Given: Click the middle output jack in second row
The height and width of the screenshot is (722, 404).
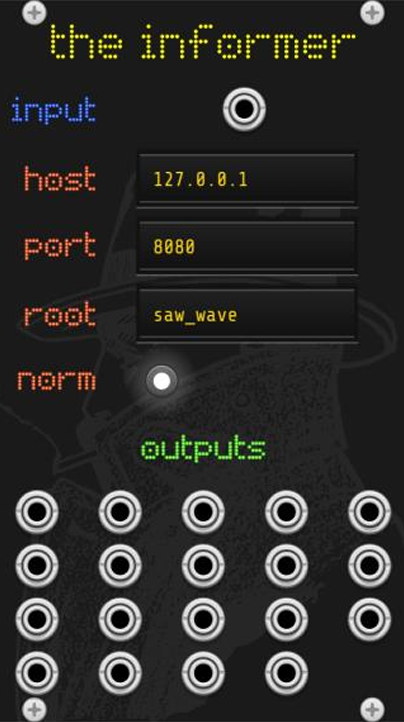Looking at the screenshot, I should [203, 565].
